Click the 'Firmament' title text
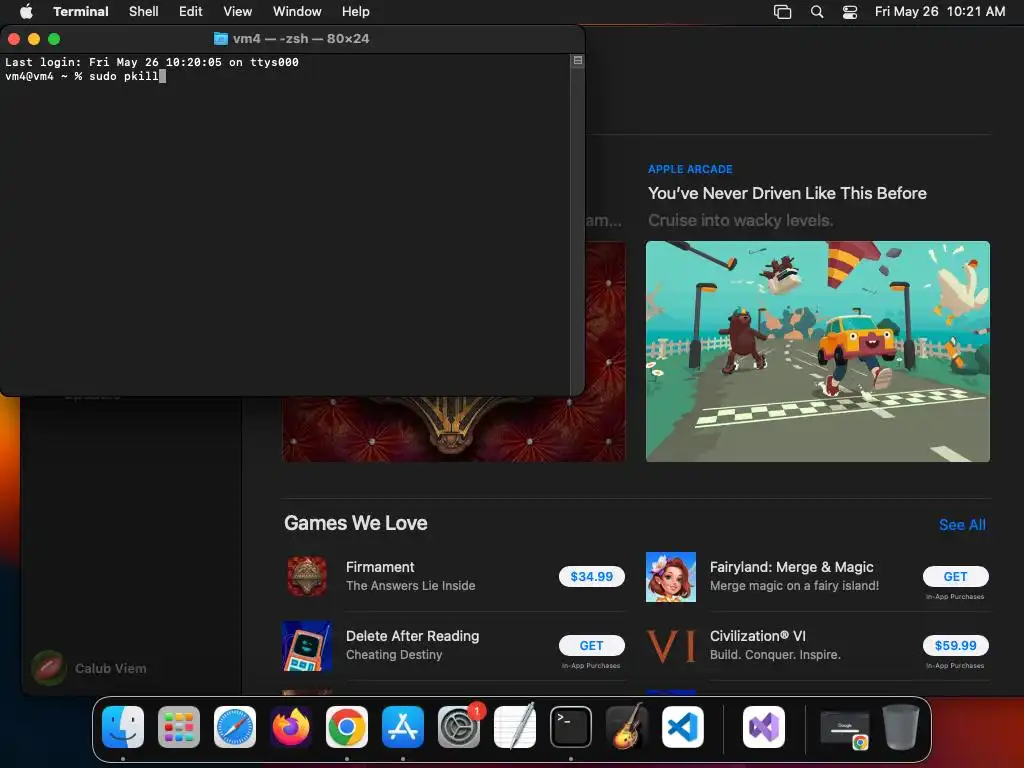1024x768 pixels. click(x=380, y=567)
